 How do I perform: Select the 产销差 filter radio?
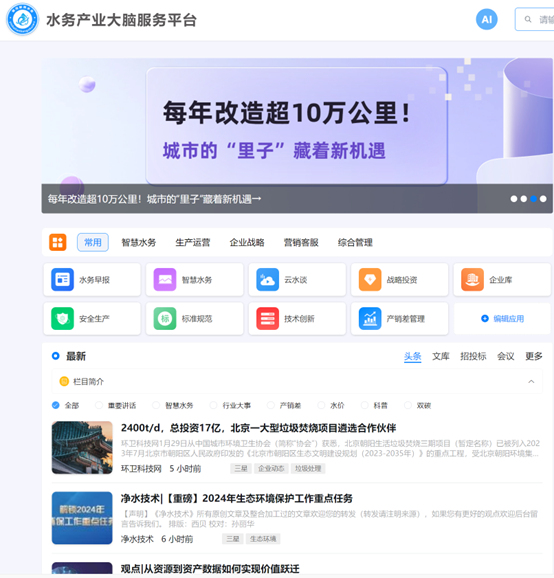point(271,405)
